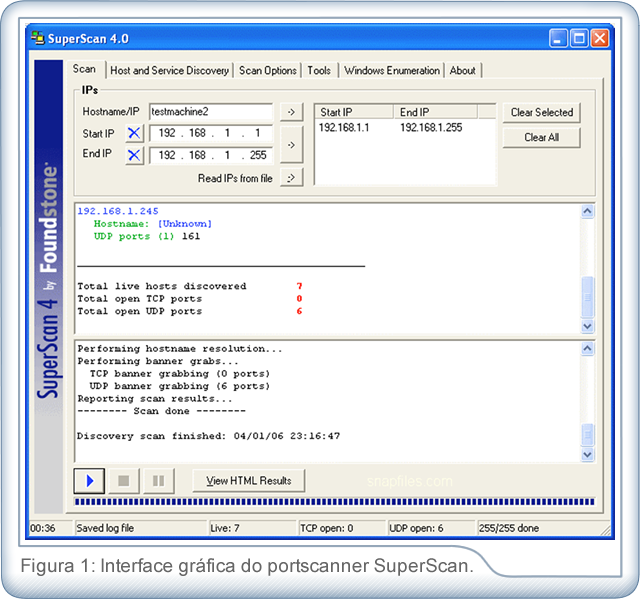The height and width of the screenshot is (599, 640).
Task: Pause the scan with the pause button
Action: point(158,481)
